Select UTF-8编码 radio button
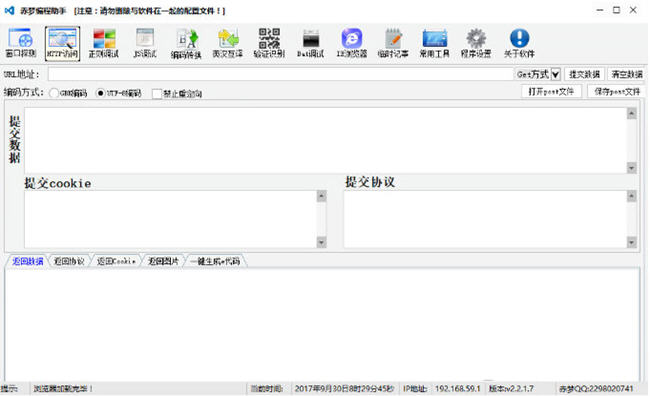This screenshot has height=396, width=650. 100,93
